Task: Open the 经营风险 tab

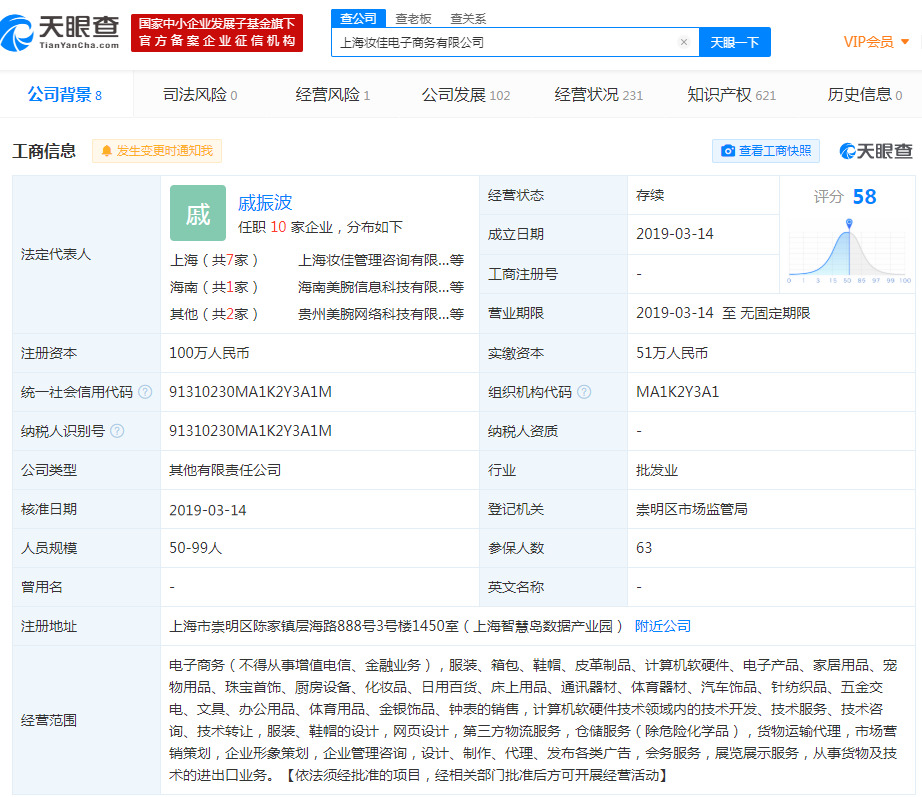Action: pos(333,95)
